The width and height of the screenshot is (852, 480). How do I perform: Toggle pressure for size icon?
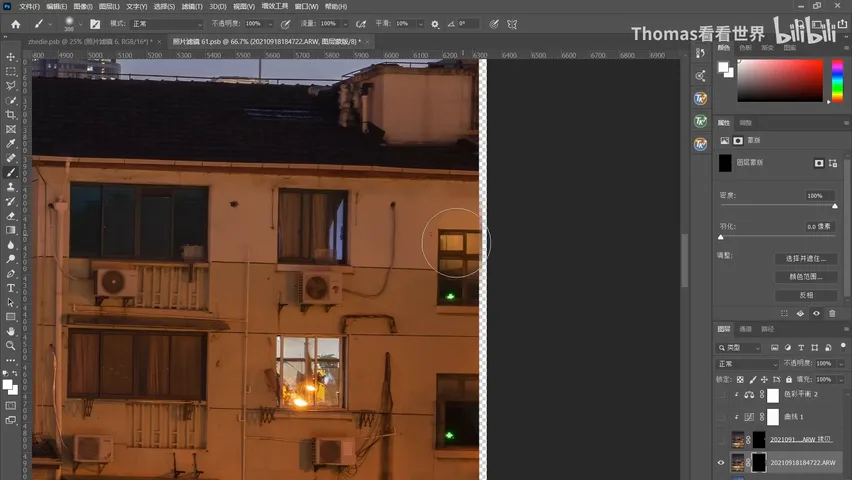493,24
